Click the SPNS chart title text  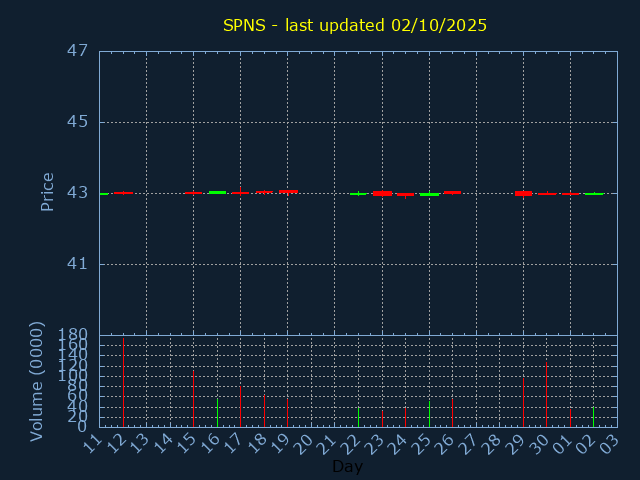point(354,25)
